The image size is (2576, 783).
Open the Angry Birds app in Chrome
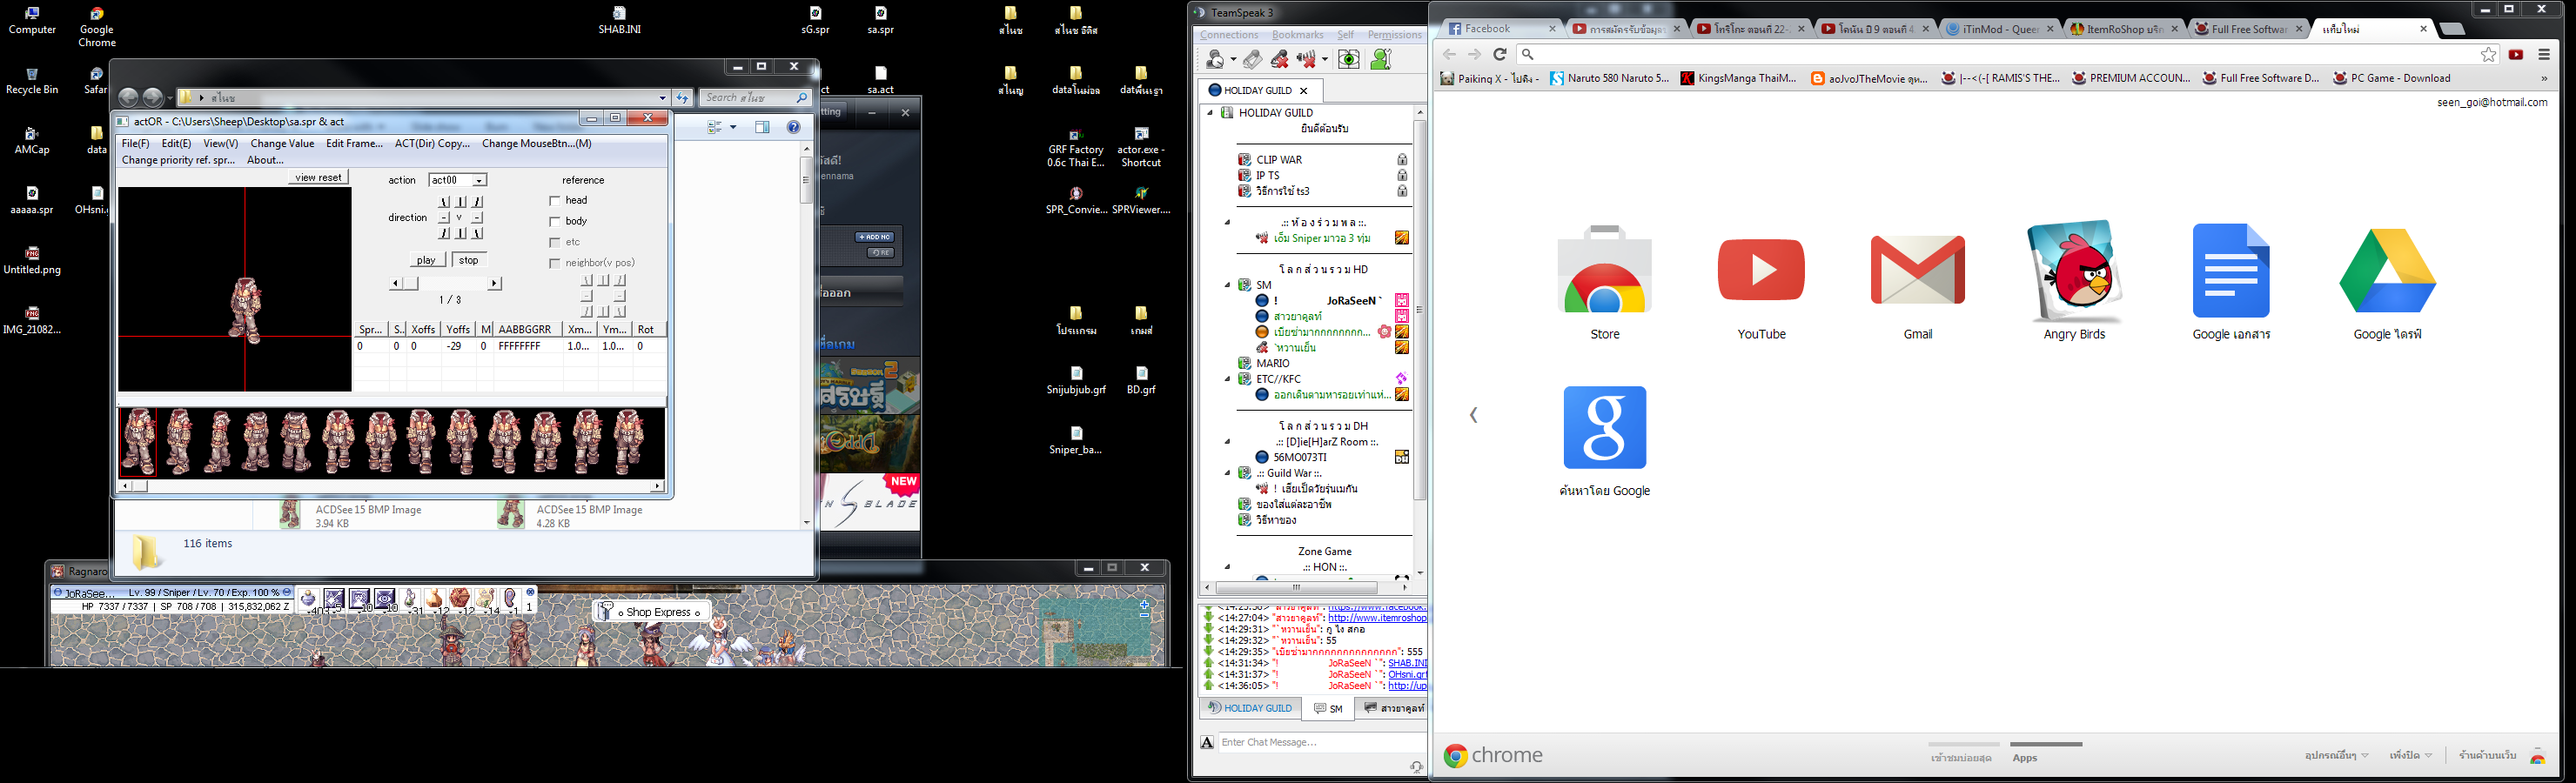[2074, 270]
